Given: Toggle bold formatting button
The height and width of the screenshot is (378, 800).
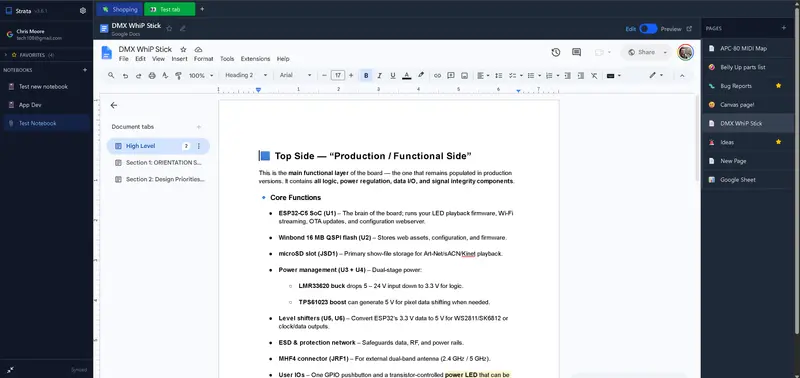Looking at the screenshot, I should pos(366,75).
